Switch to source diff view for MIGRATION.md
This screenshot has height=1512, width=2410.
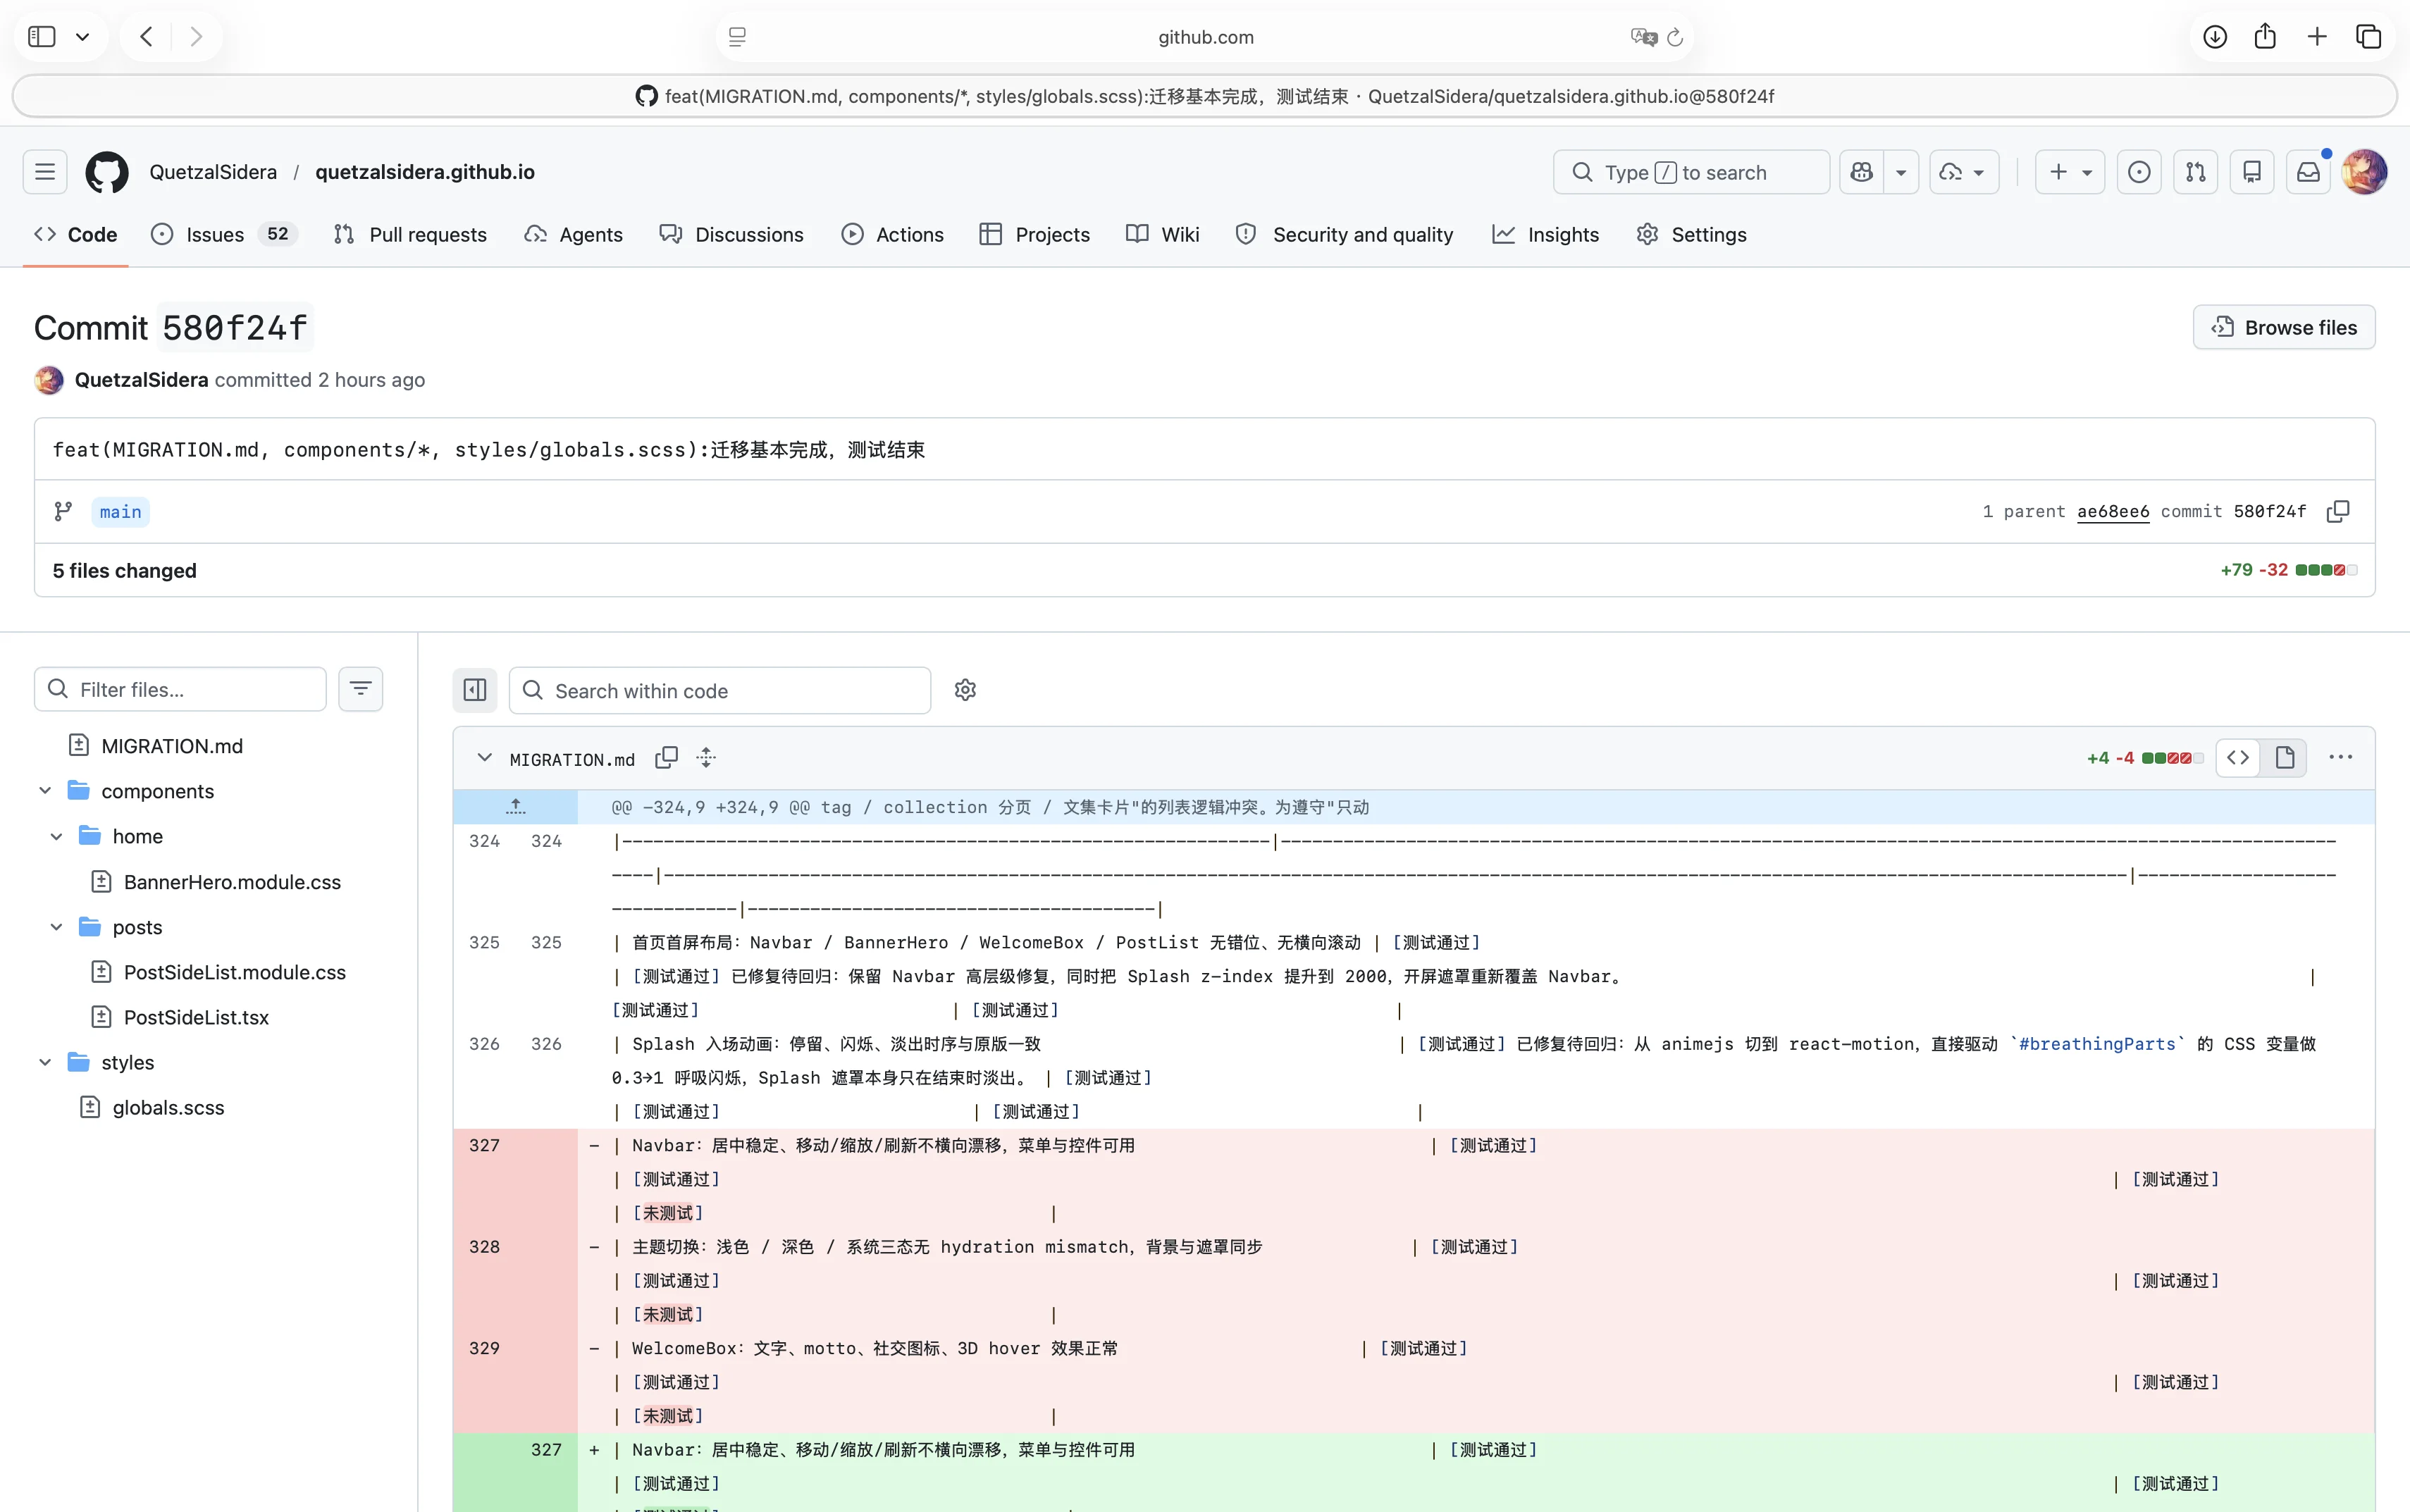[x=2238, y=758]
